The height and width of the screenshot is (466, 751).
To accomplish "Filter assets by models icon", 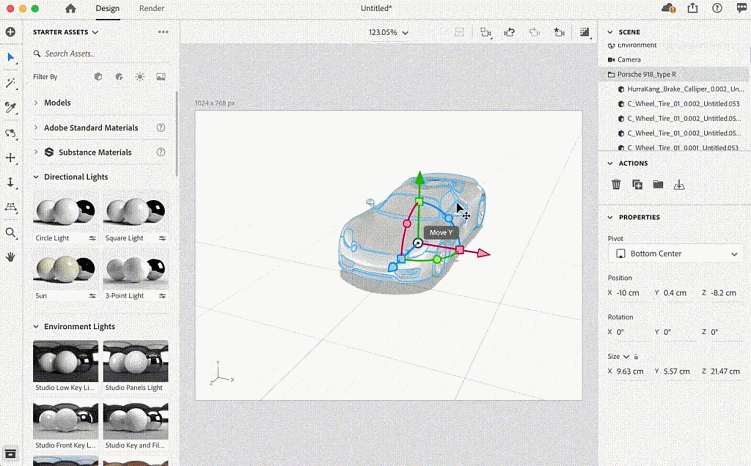I will [x=98, y=77].
